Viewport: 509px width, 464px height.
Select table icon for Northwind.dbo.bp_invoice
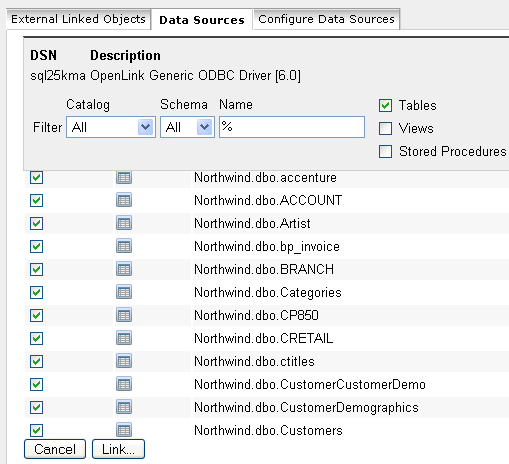click(x=124, y=246)
